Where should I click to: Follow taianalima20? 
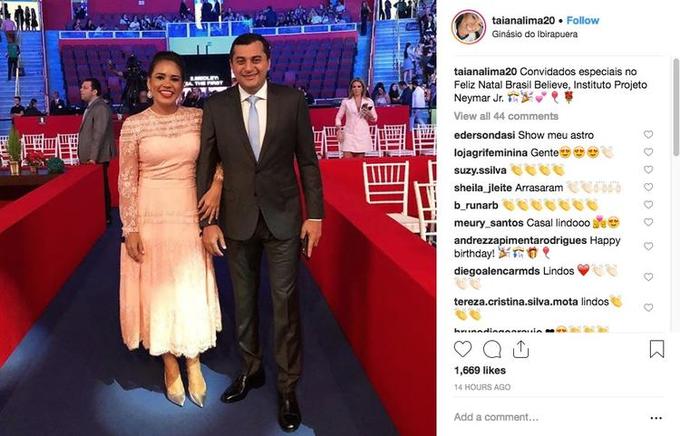coord(582,20)
